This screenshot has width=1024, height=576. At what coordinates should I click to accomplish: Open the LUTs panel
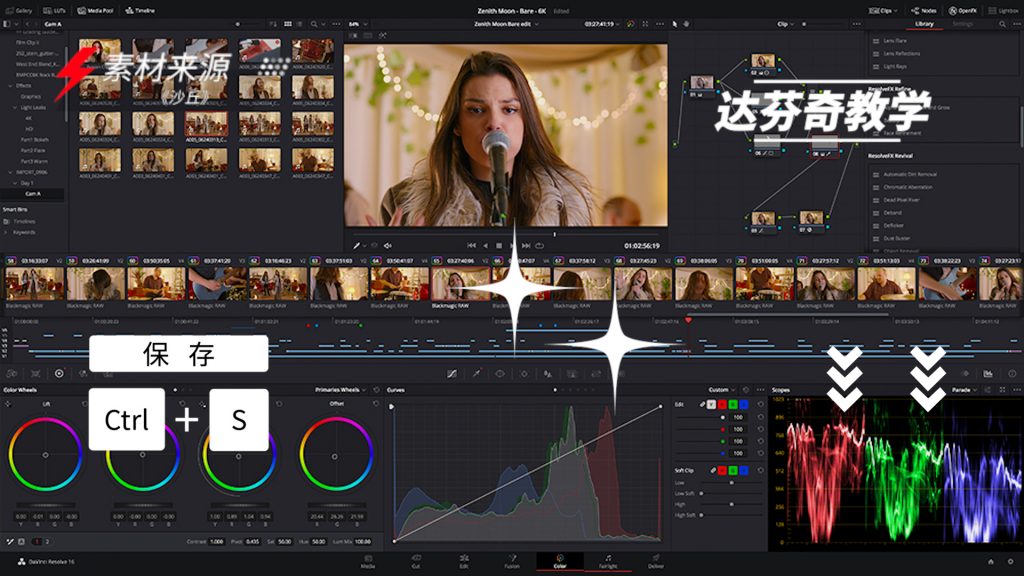[55, 10]
